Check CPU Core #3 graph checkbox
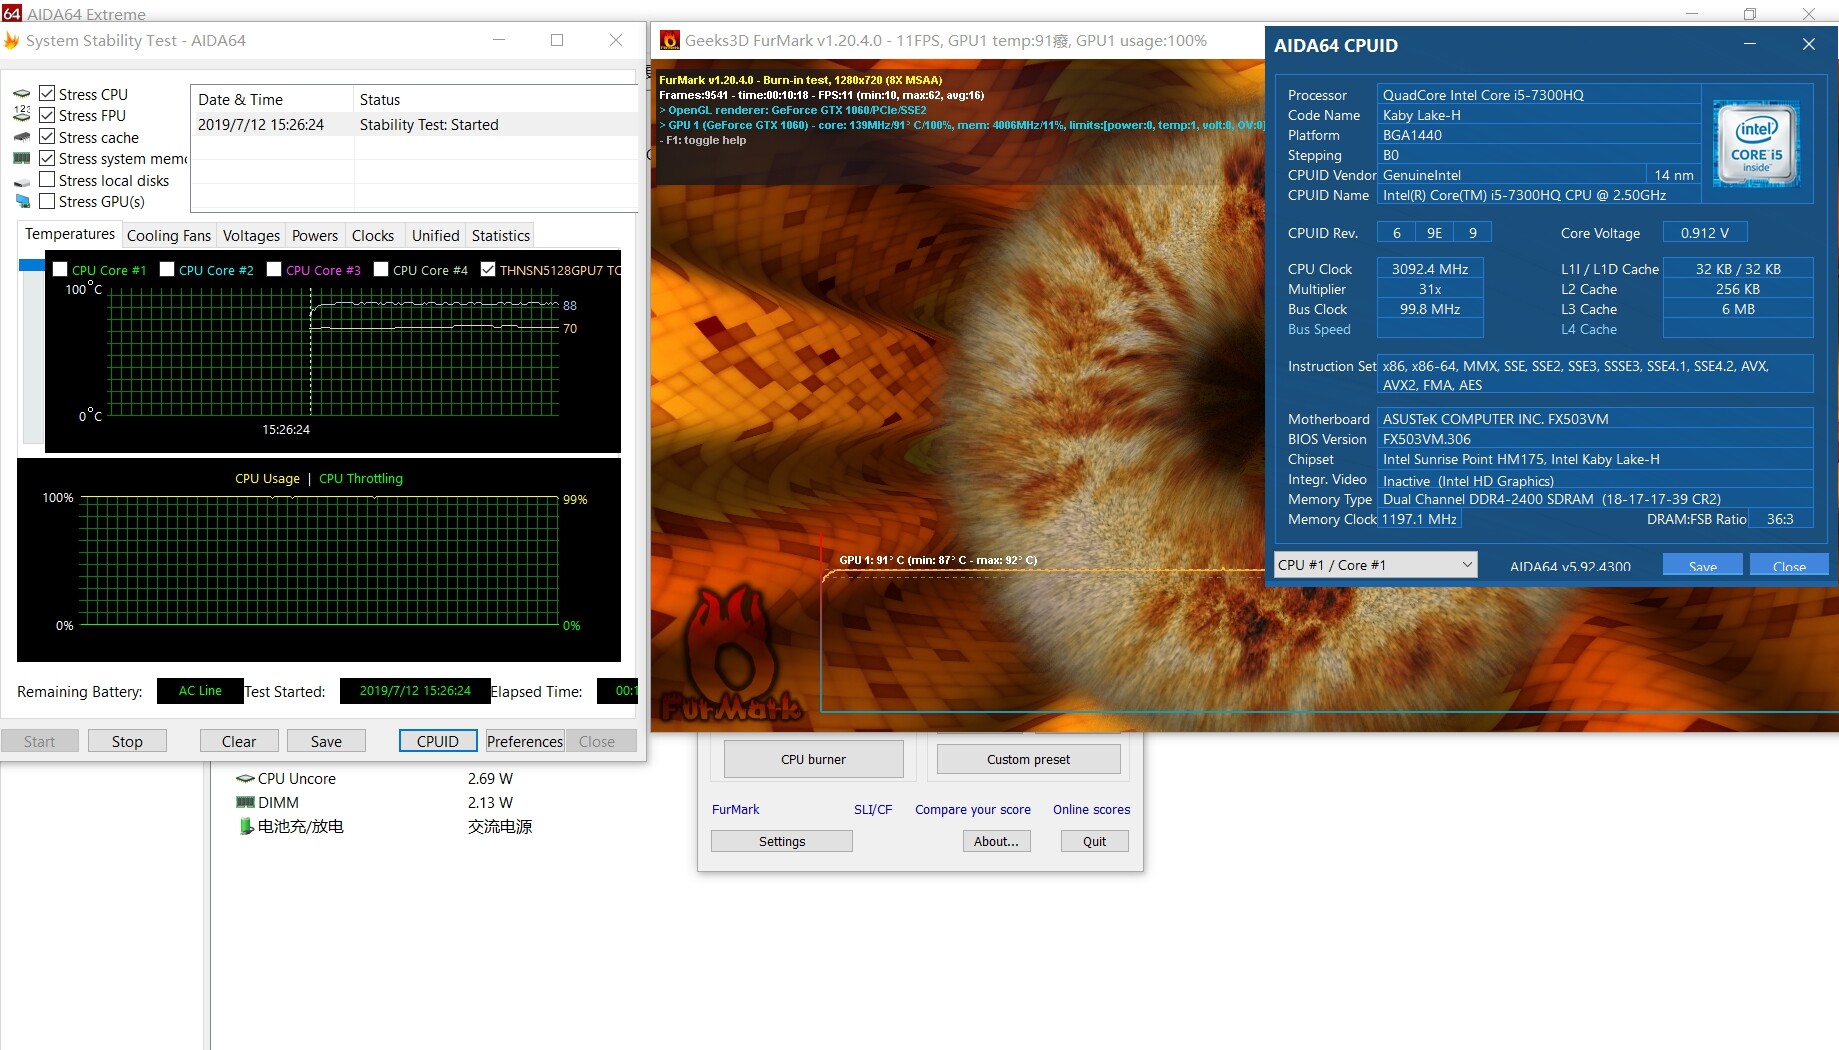Viewport: 1839px width, 1050px height. coord(274,269)
